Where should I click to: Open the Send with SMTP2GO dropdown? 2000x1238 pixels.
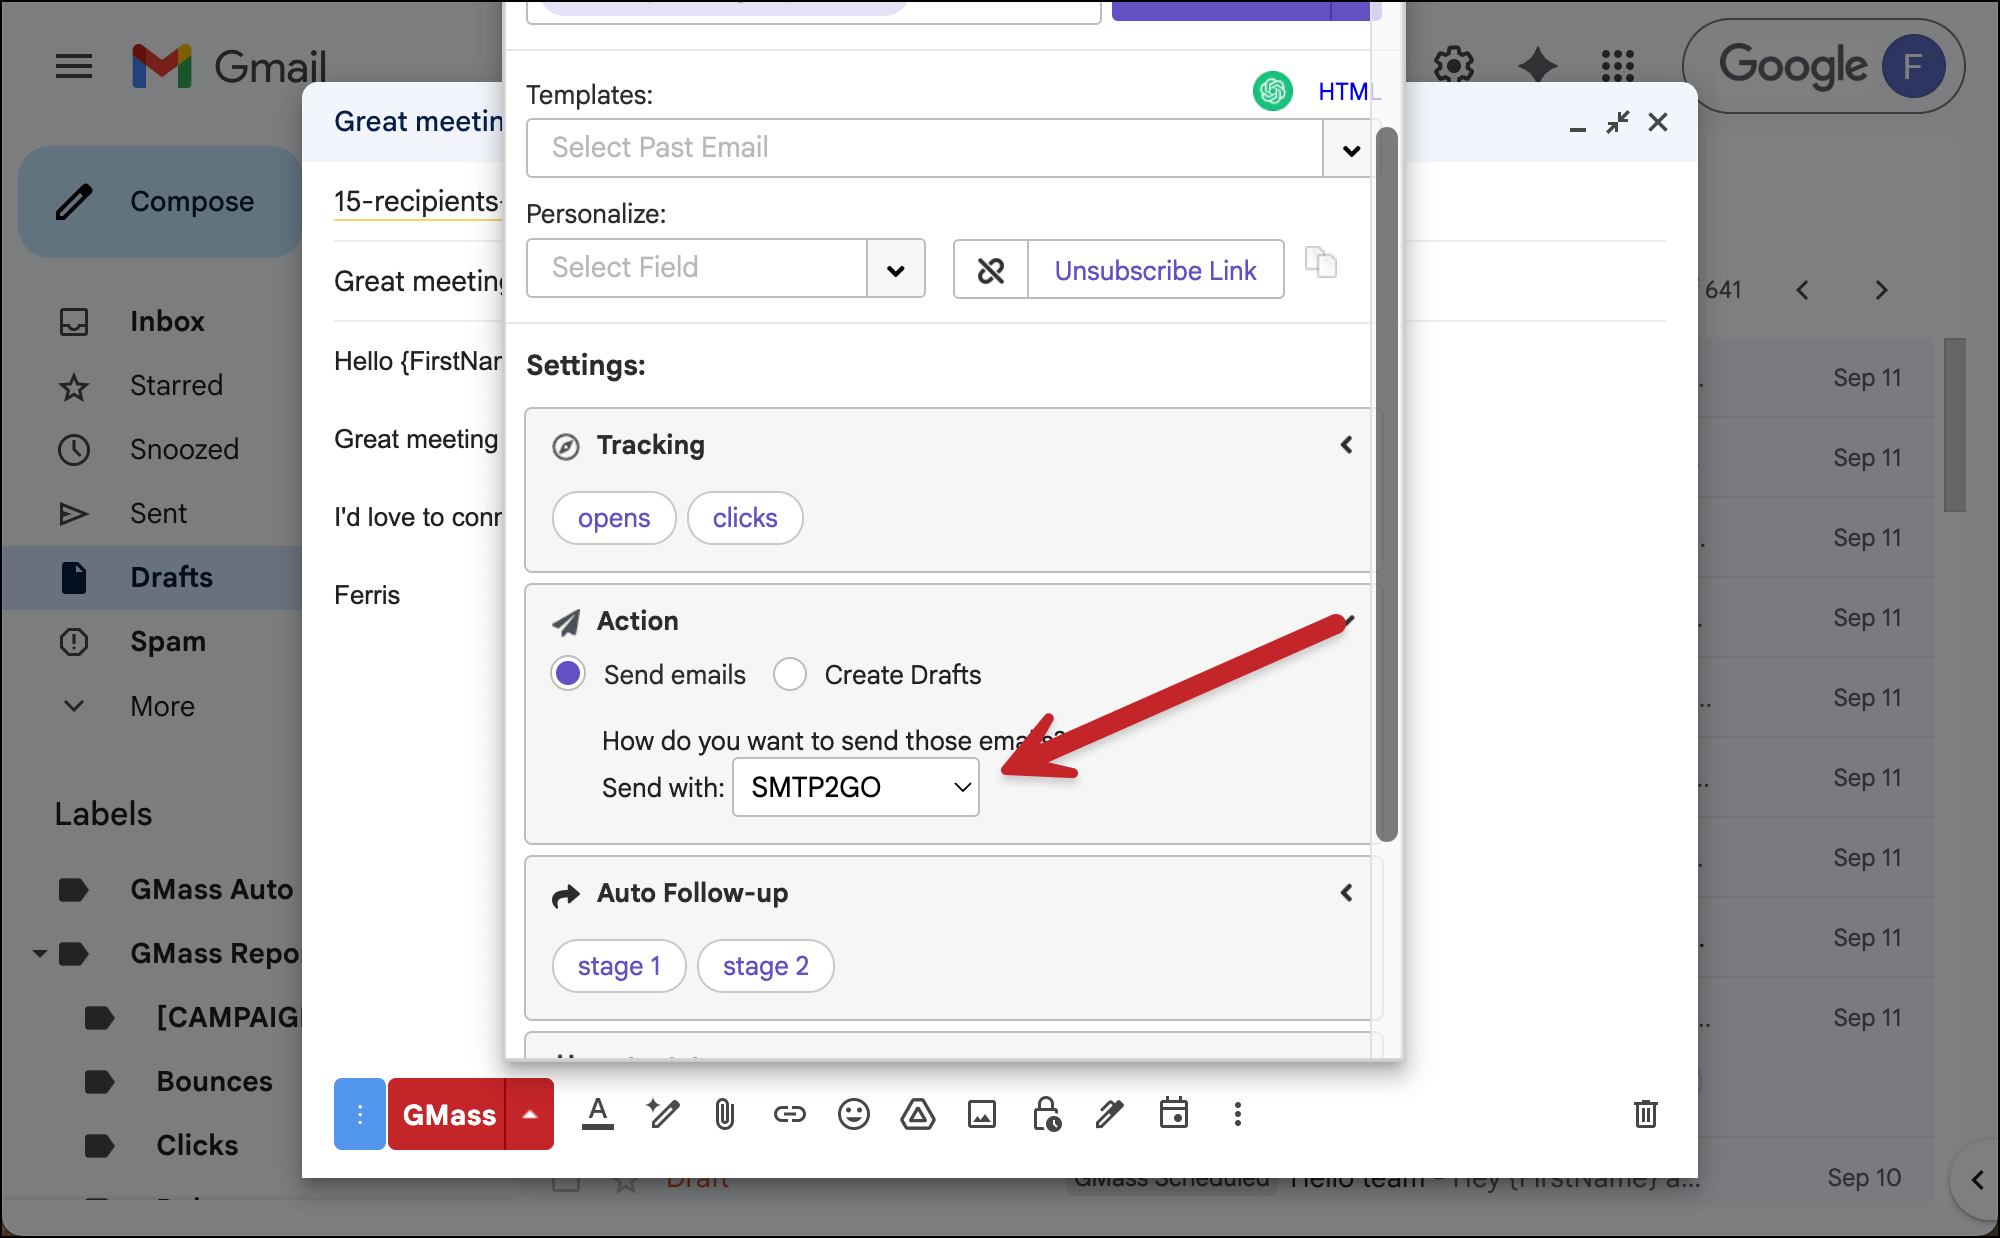(855, 787)
